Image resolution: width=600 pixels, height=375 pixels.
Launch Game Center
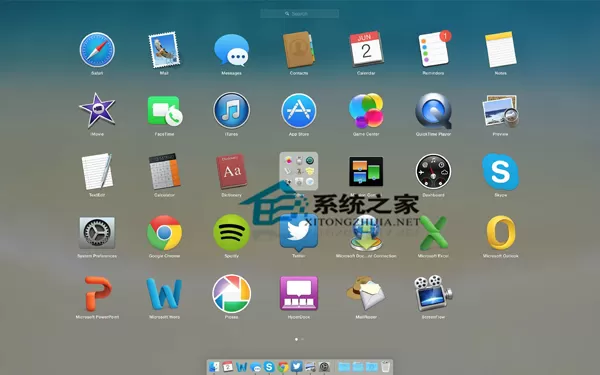click(x=366, y=111)
